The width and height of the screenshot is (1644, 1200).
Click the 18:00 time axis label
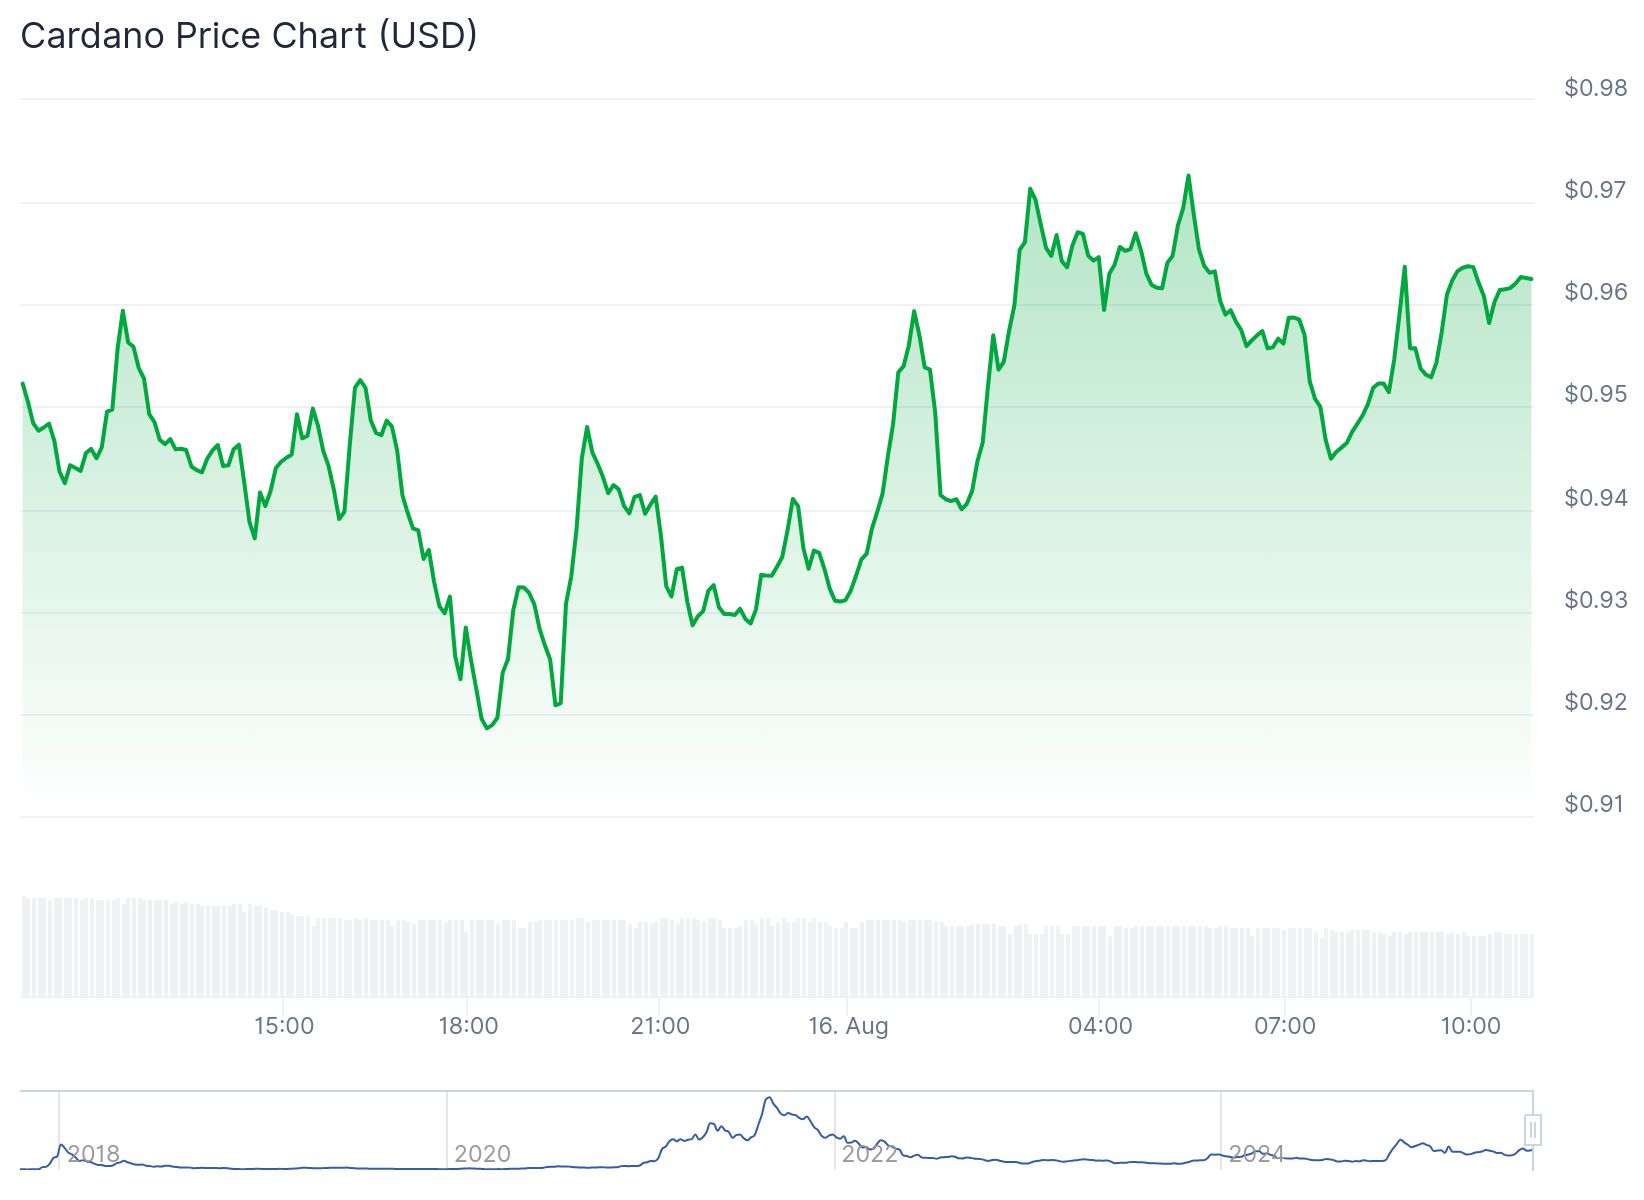pyautogui.click(x=468, y=1026)
